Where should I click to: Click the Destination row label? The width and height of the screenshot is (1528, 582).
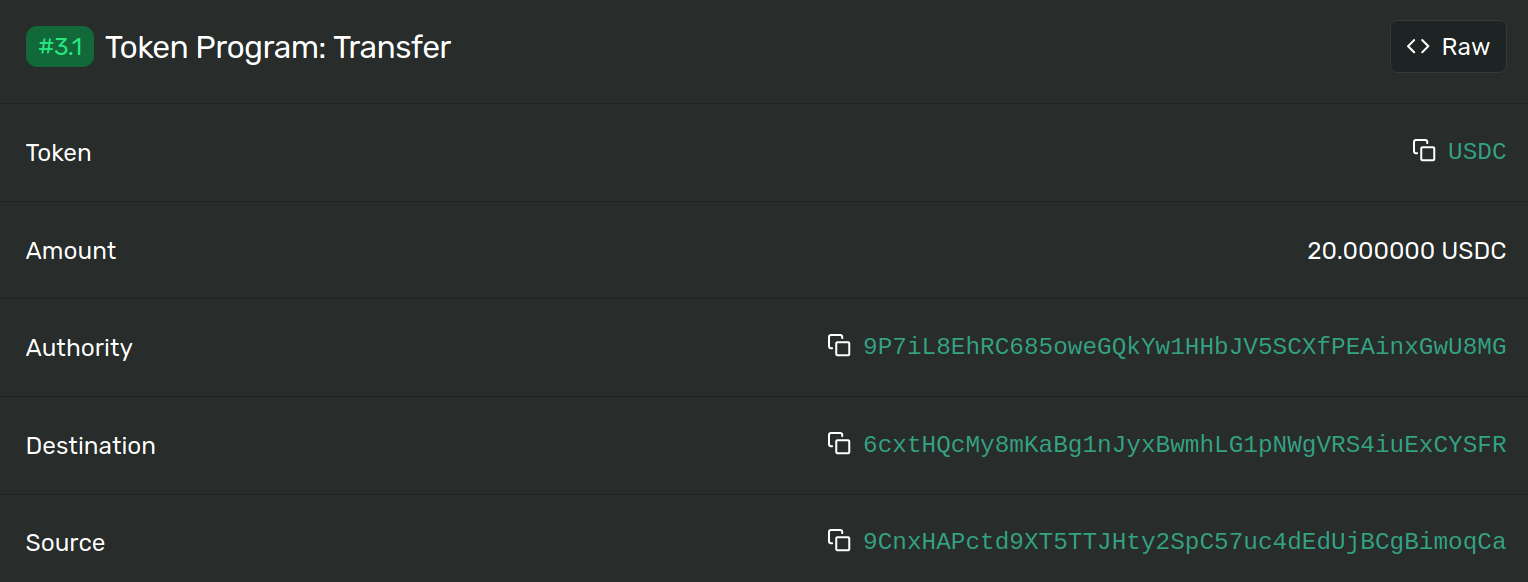tap(90, 445)
